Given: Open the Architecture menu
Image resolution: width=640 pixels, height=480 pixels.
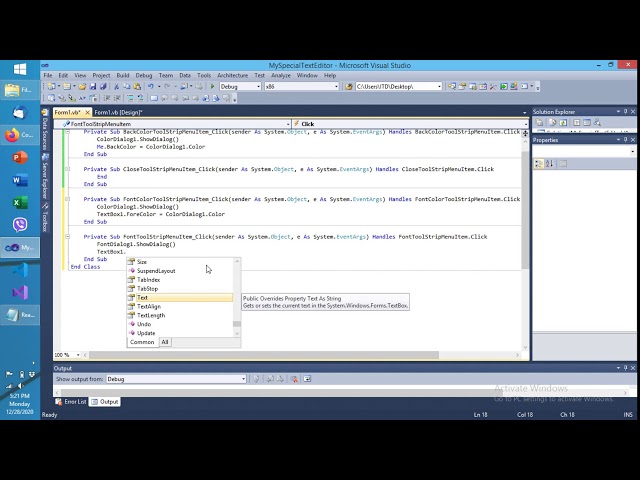Looking at the screenshot, I should [233, 76].
